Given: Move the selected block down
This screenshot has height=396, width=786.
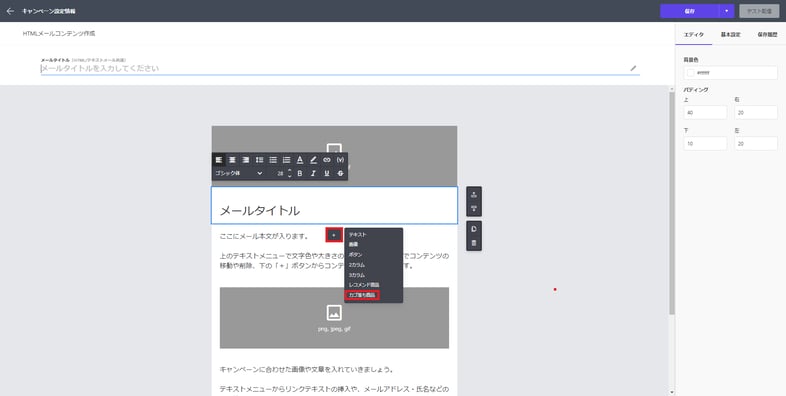Looking at the screenshot, I should (x=474, y=209).
